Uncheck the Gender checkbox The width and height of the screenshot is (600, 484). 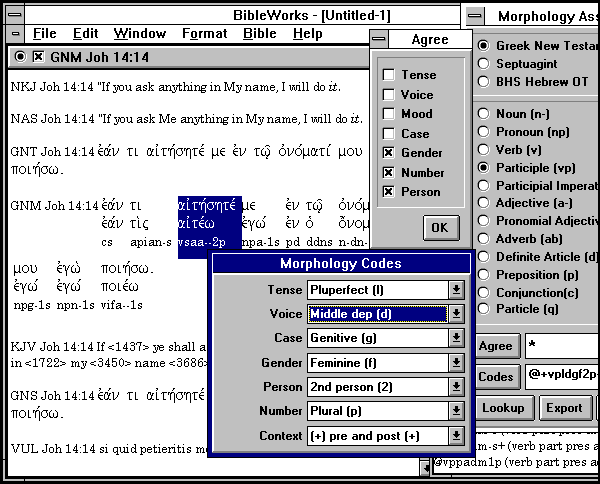pyautogui.click(x=388, y=153)
